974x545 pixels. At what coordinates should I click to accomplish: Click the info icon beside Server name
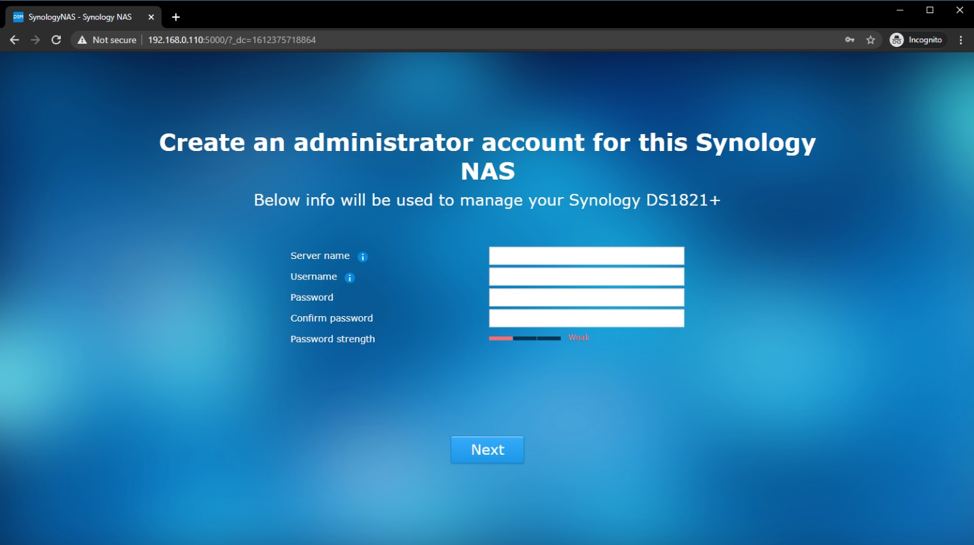(363, 257)
